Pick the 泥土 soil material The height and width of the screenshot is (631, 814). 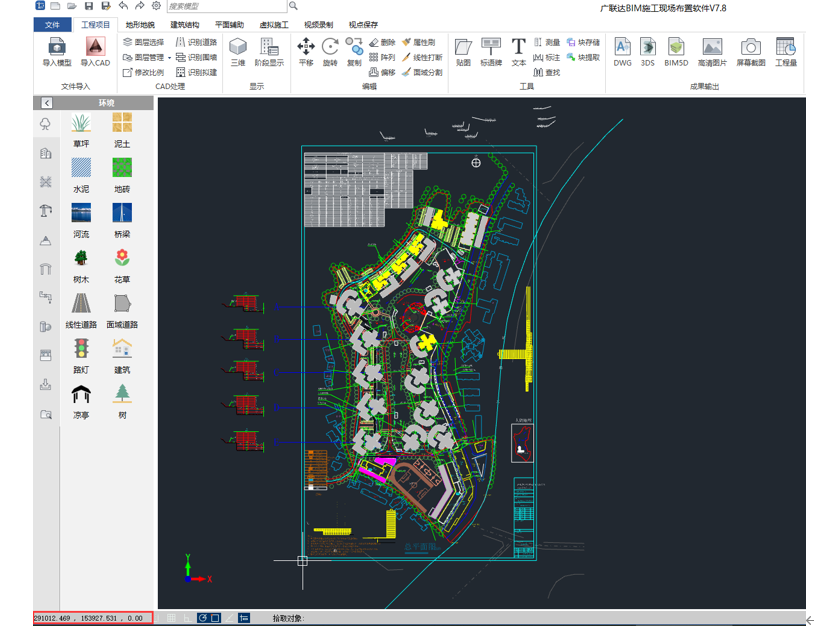[x=122, y=131]
